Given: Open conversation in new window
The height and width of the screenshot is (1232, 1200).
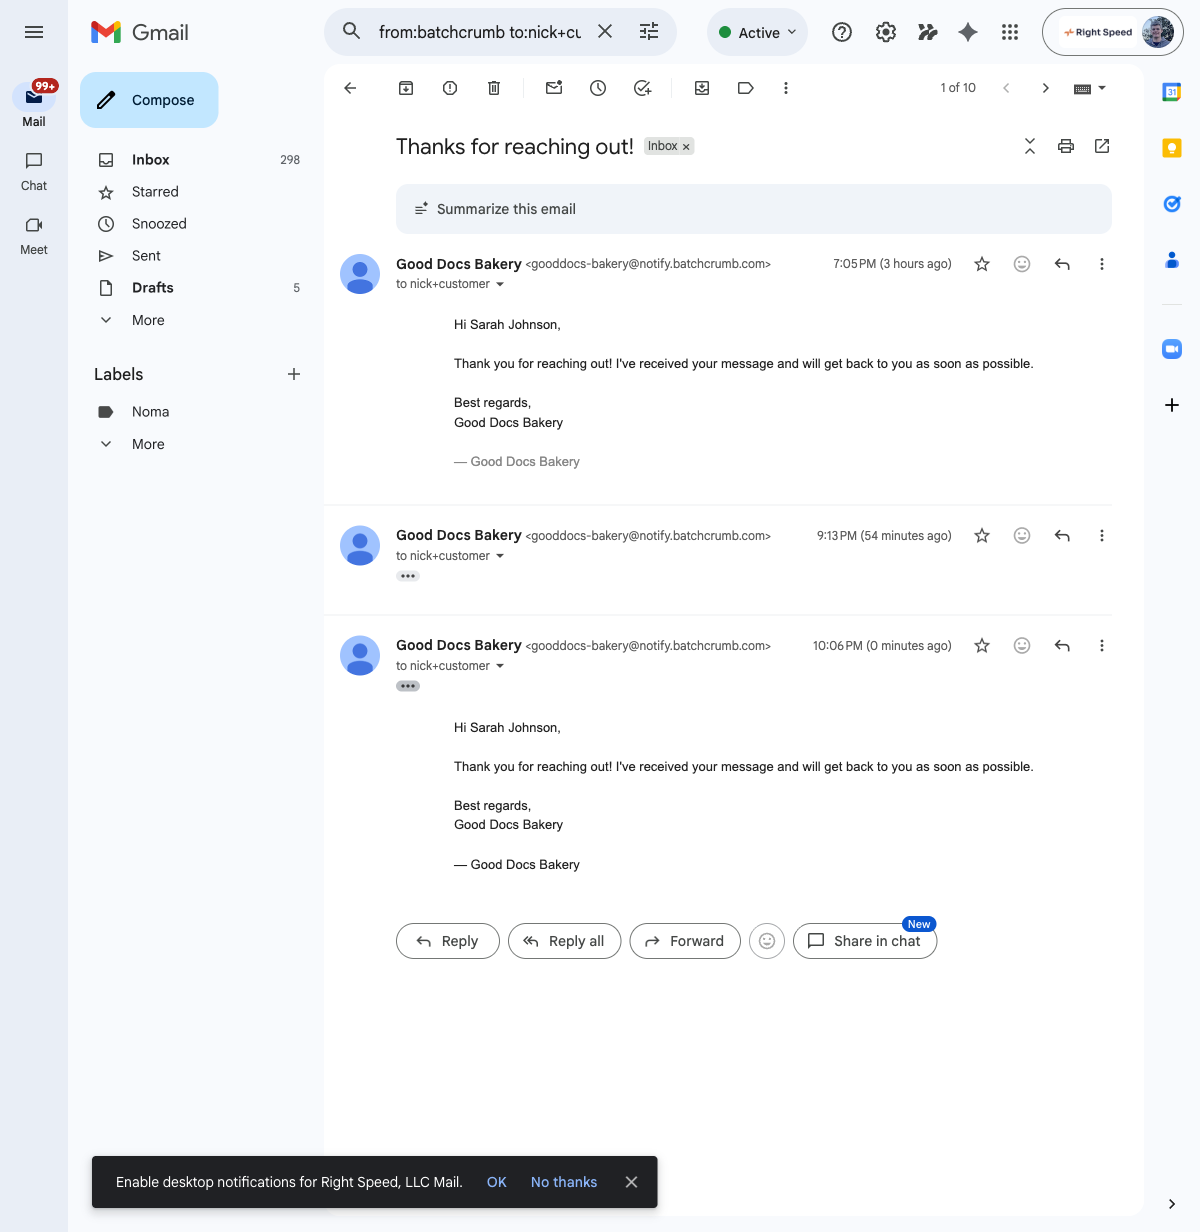Looking at the screenshot, I should point(1102,146).
